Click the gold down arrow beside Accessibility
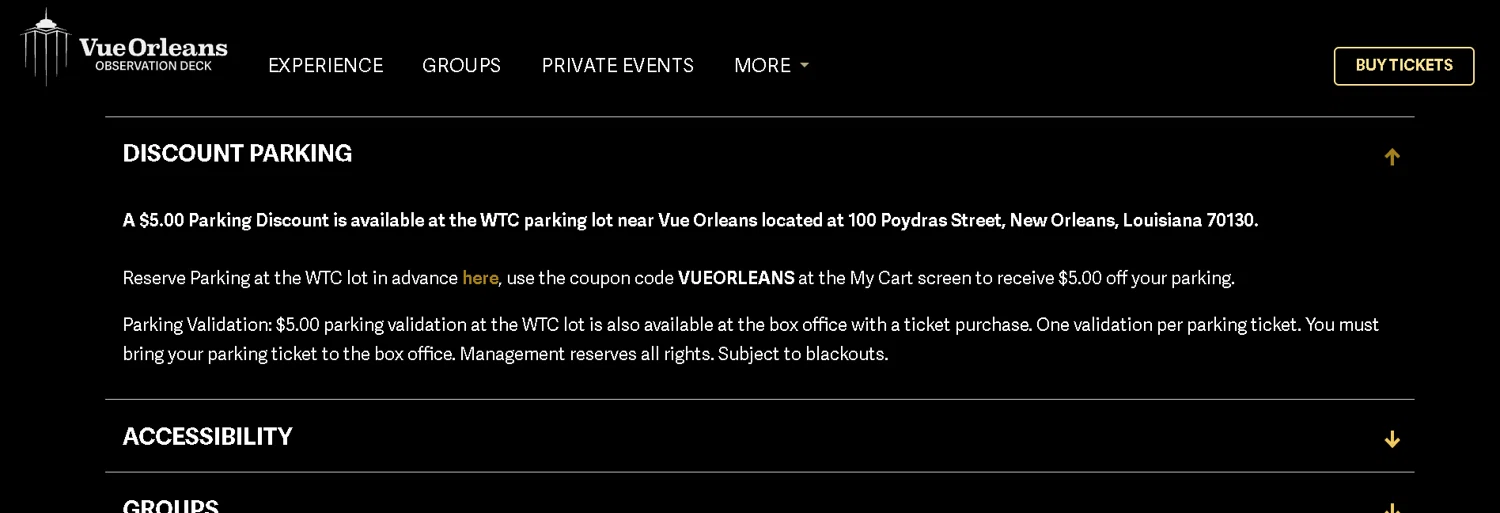 pyautogui.click(x=1391, y=439)
